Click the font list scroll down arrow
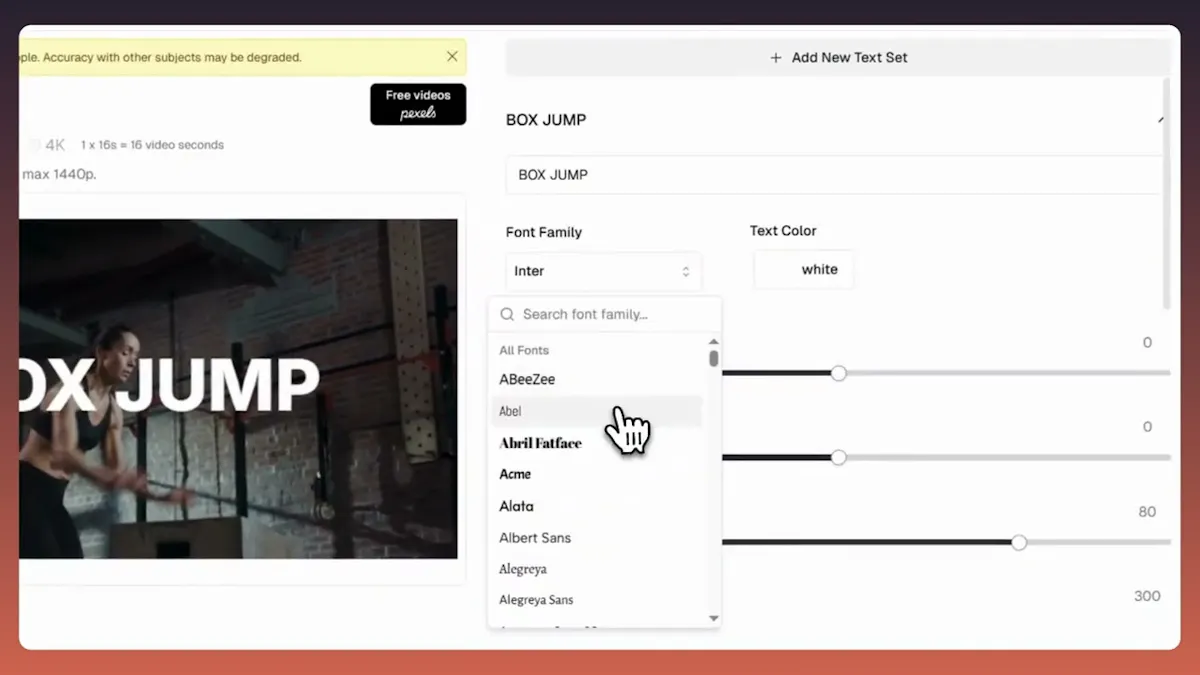Viewport: 1200px width, 675px height. click(713, 619)
